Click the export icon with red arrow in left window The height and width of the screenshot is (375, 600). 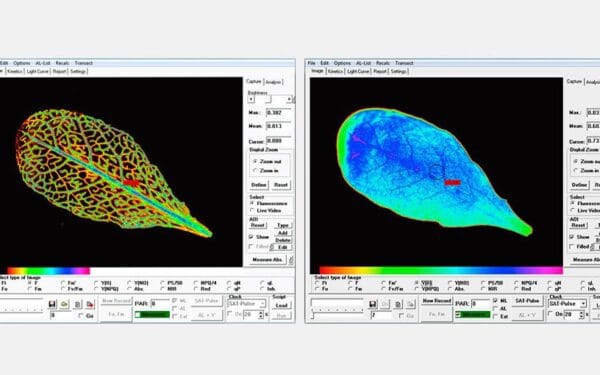coord(90,304)
